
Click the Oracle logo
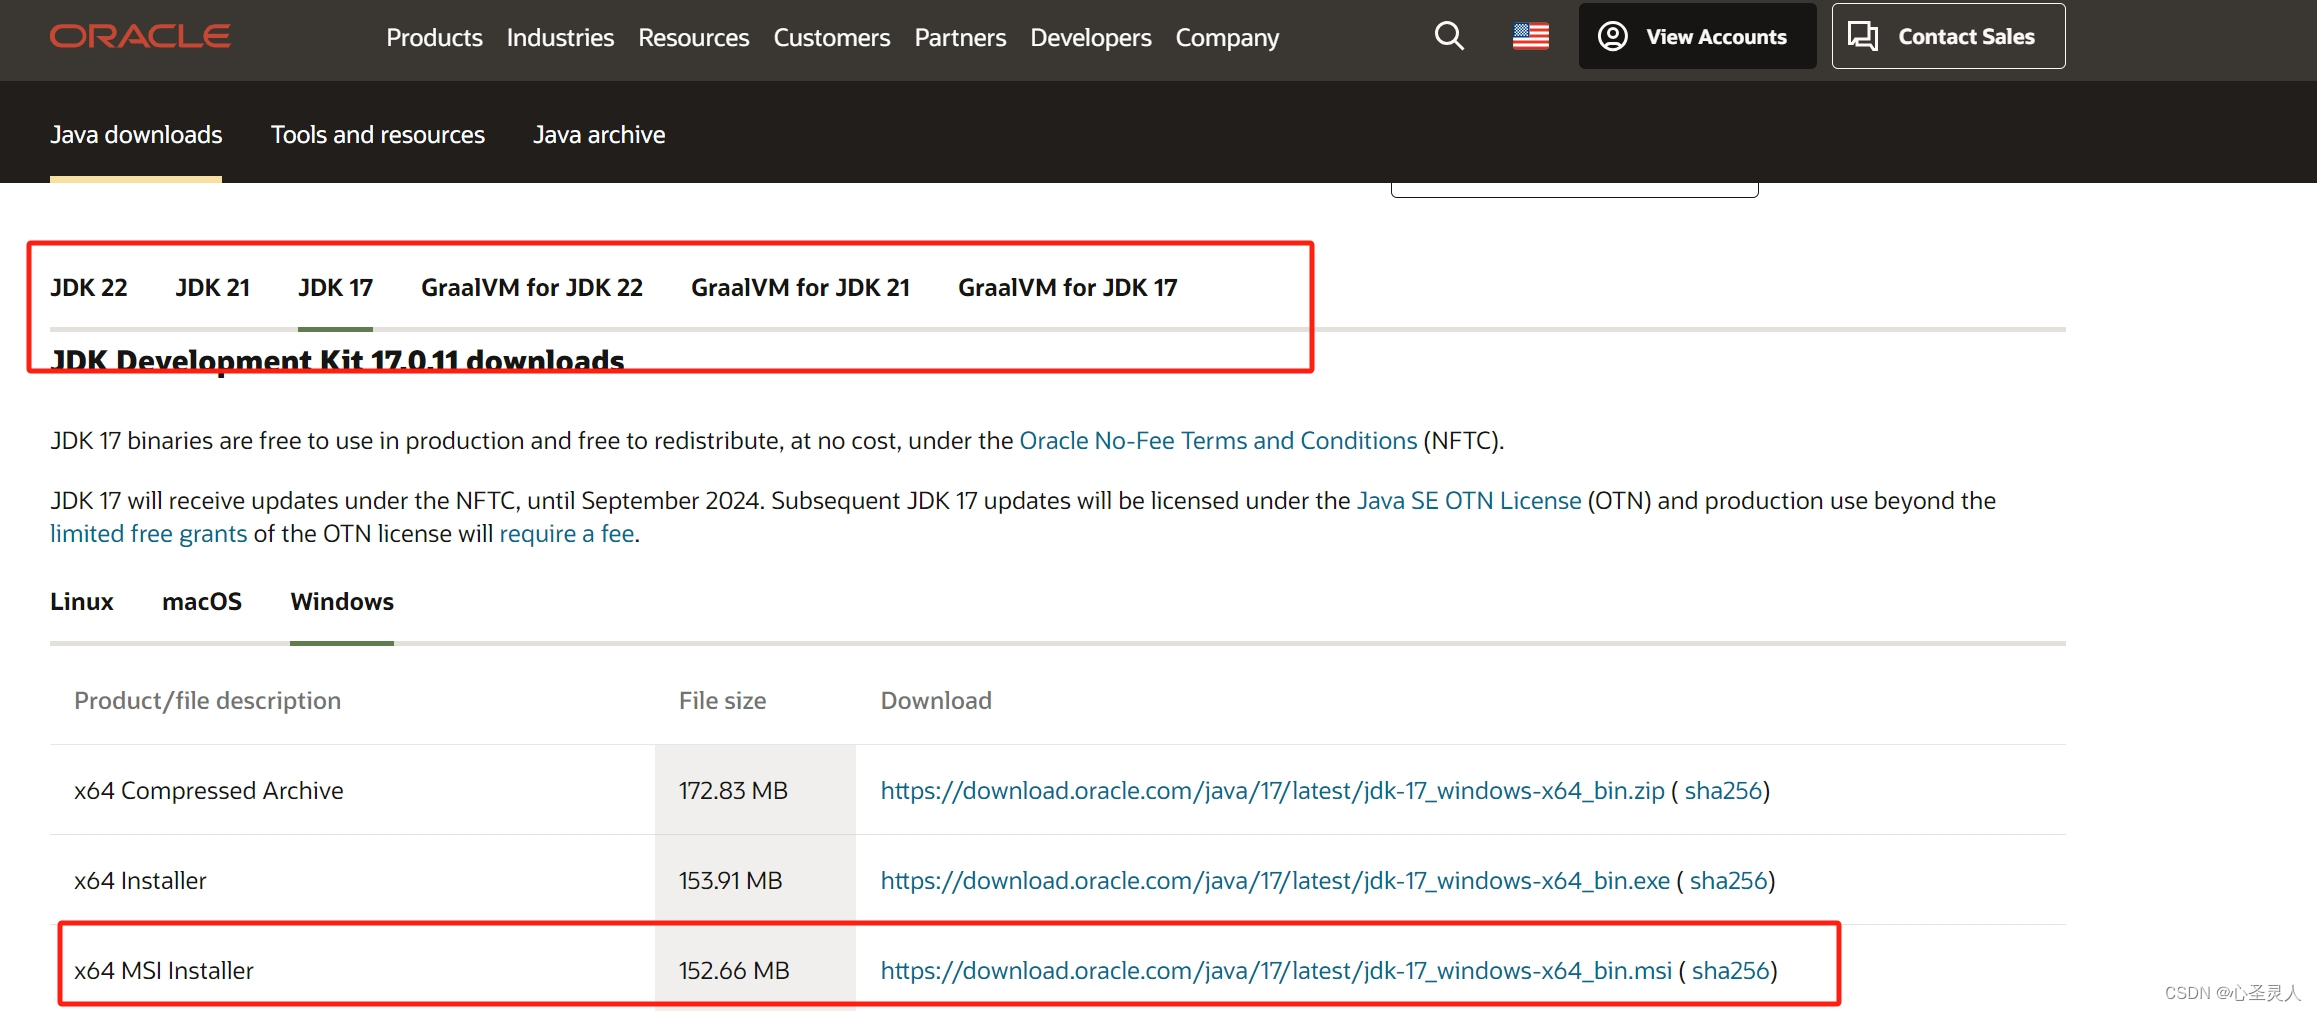click(x=139, y=36)
